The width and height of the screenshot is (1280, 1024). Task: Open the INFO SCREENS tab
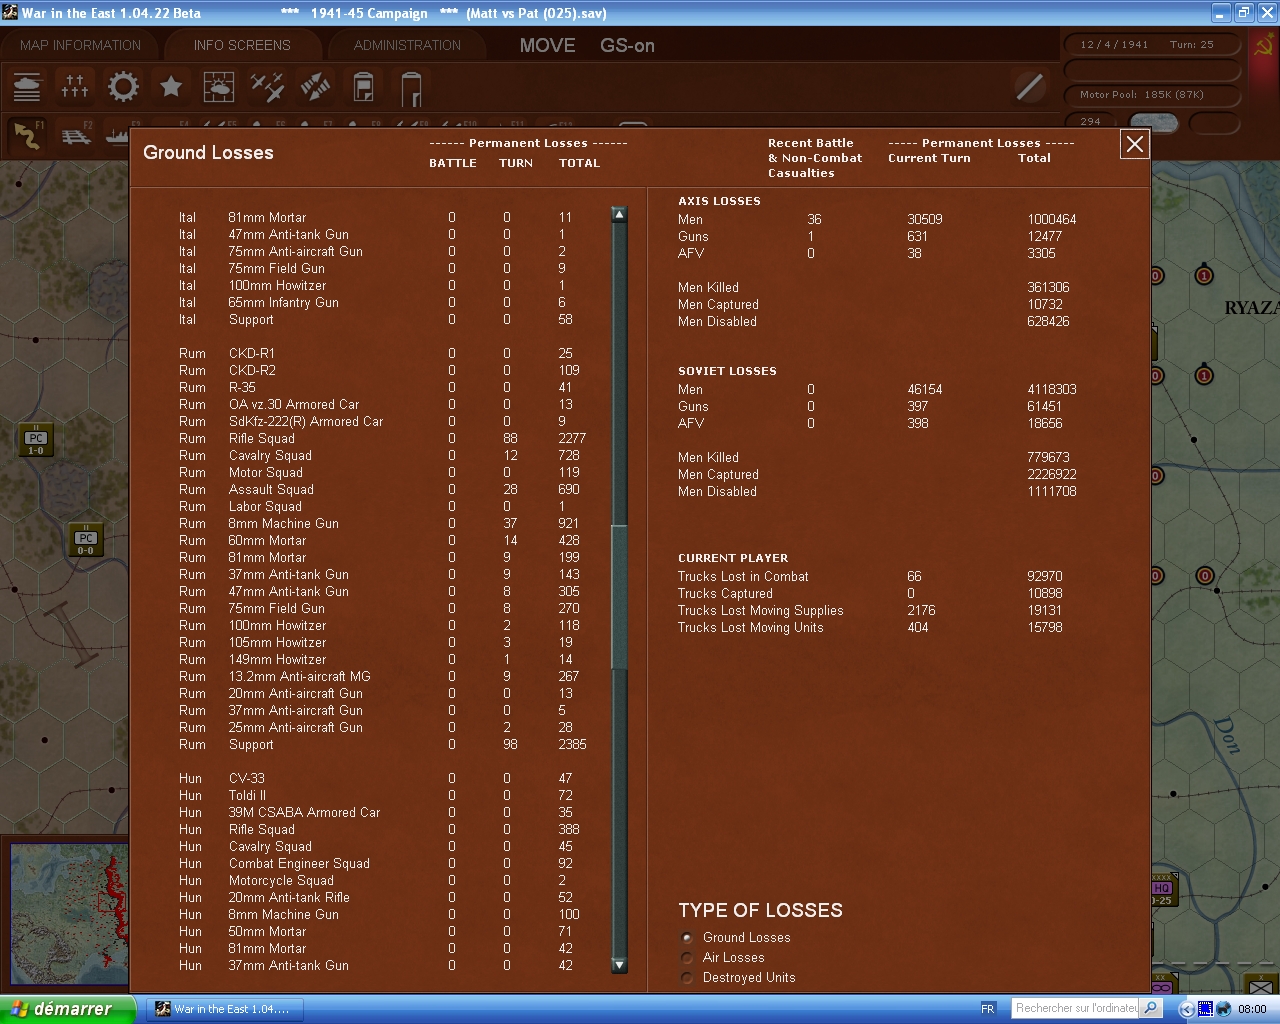tap(242, 45)
